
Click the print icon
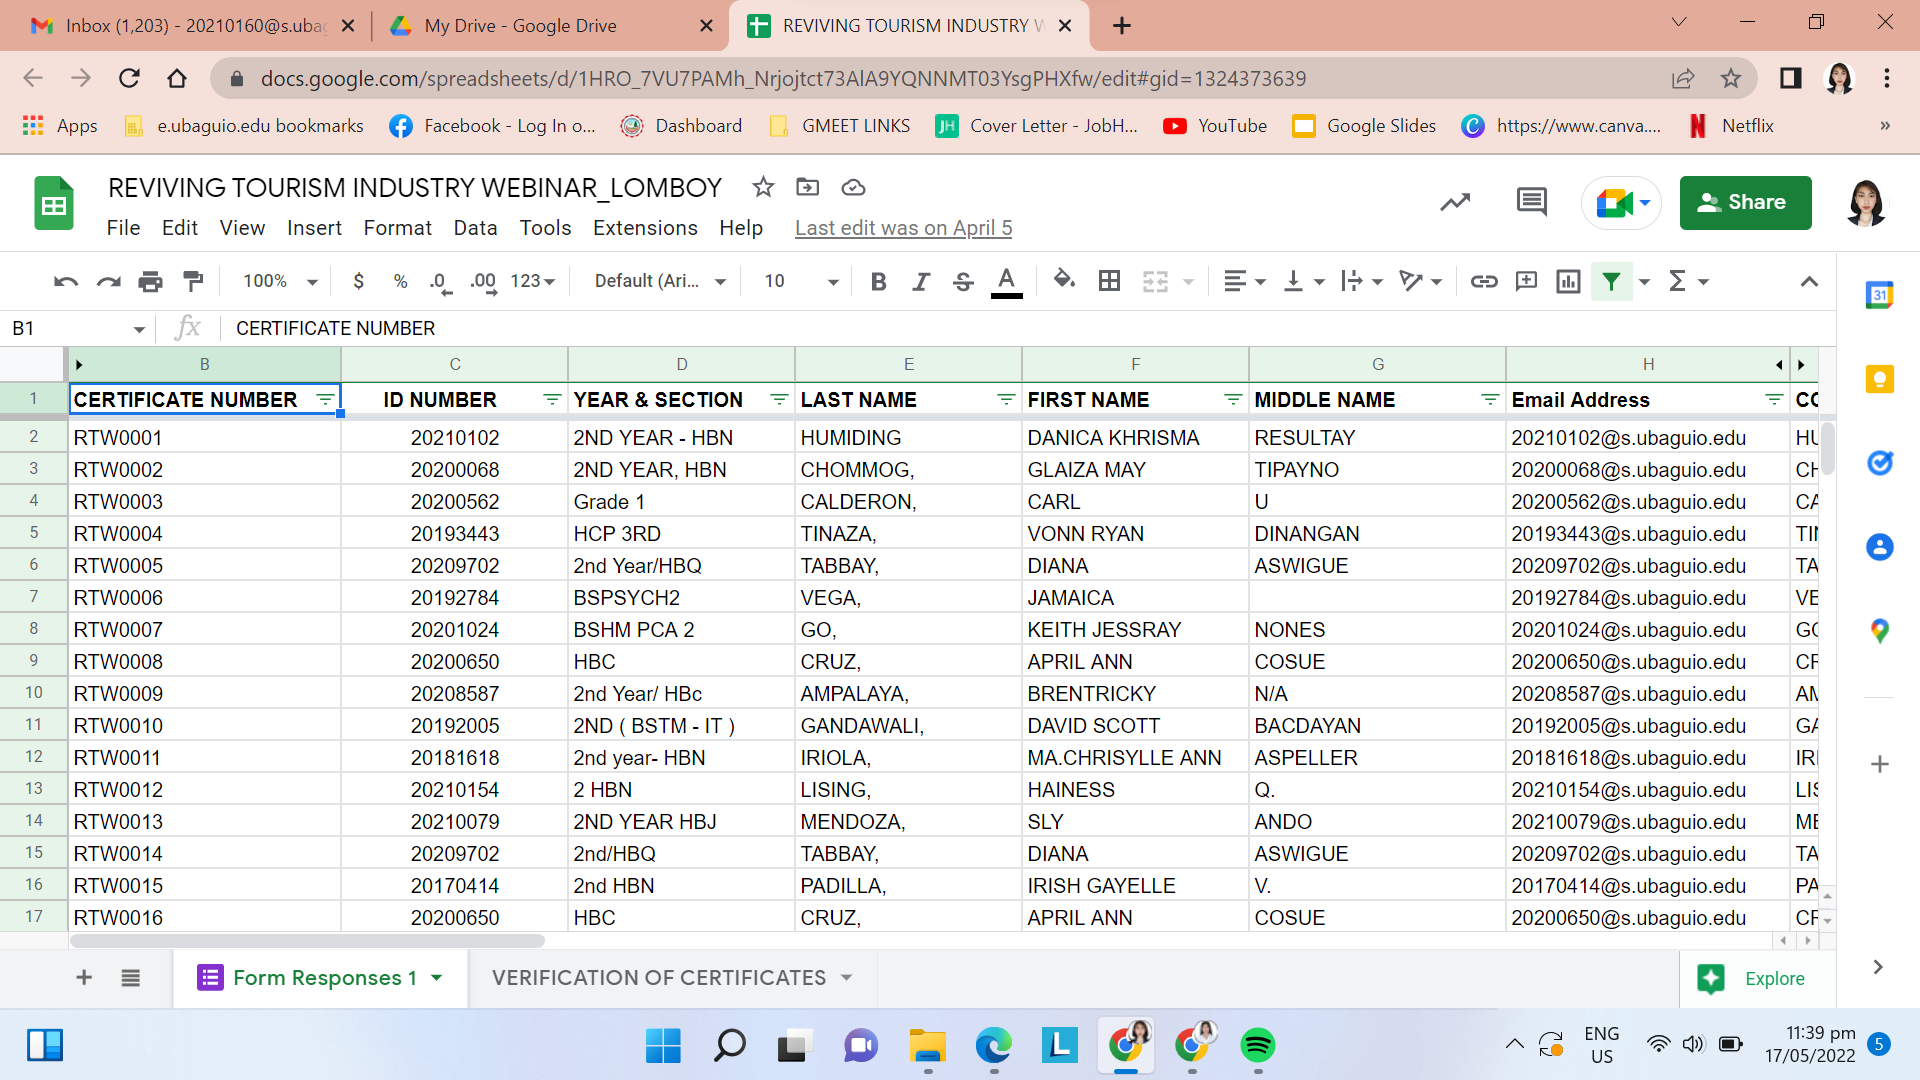coord(151,282)
